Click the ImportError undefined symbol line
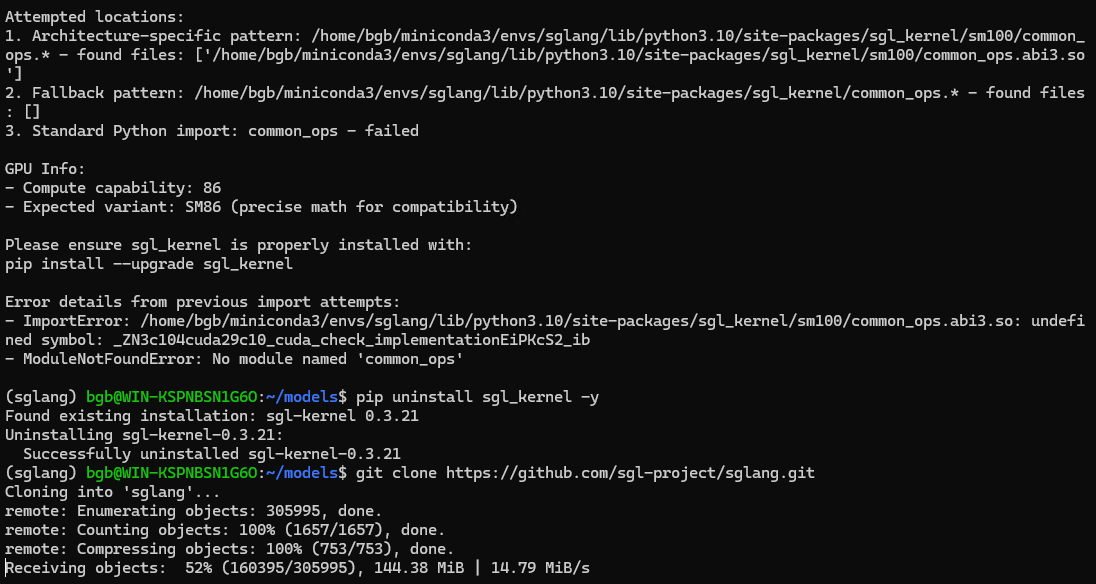Viewport: 1096px width, 584px height. pyautogui.click(x=545, y=330)
